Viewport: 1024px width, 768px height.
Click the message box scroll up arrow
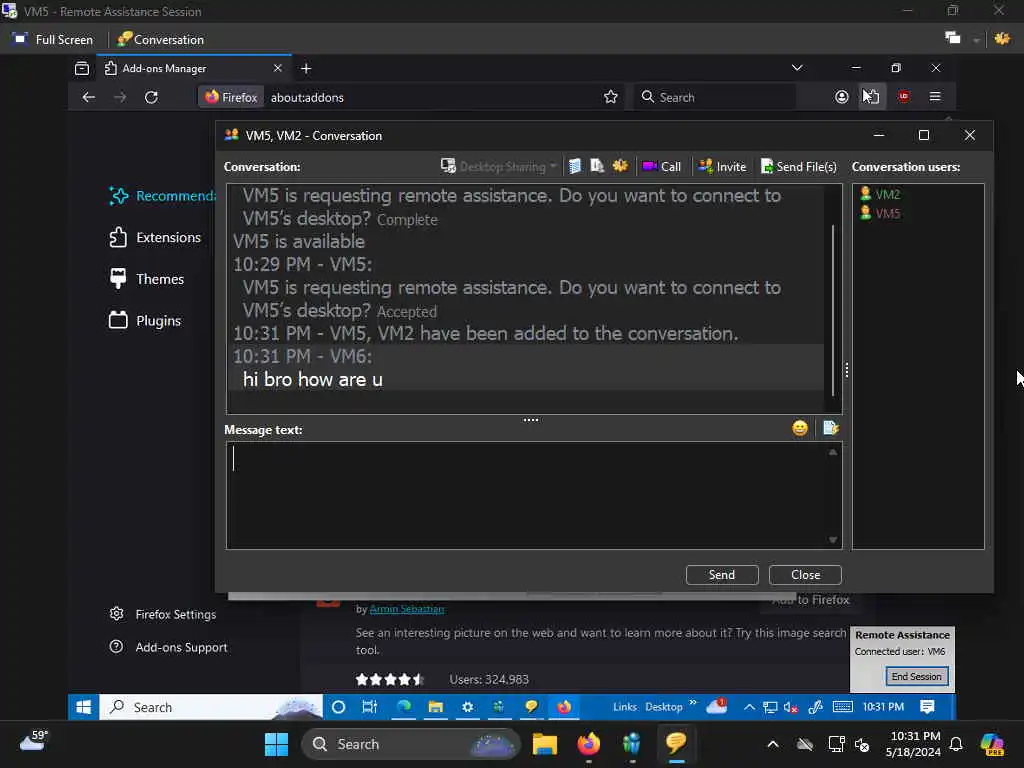point(833,452)
